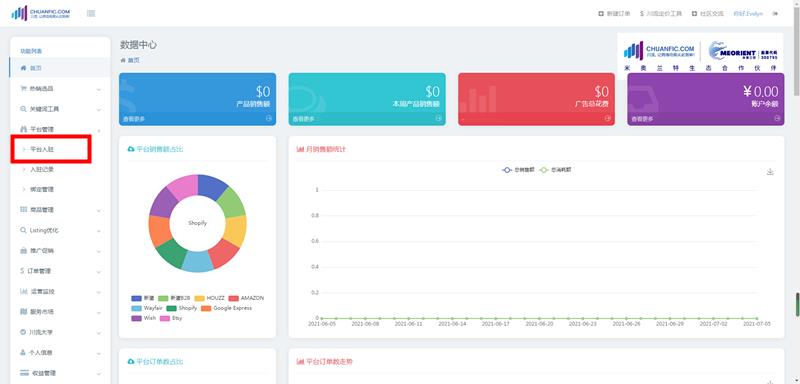
Task: Click the 新蛋 dark blue legend swatch
Action: [136, 298]
